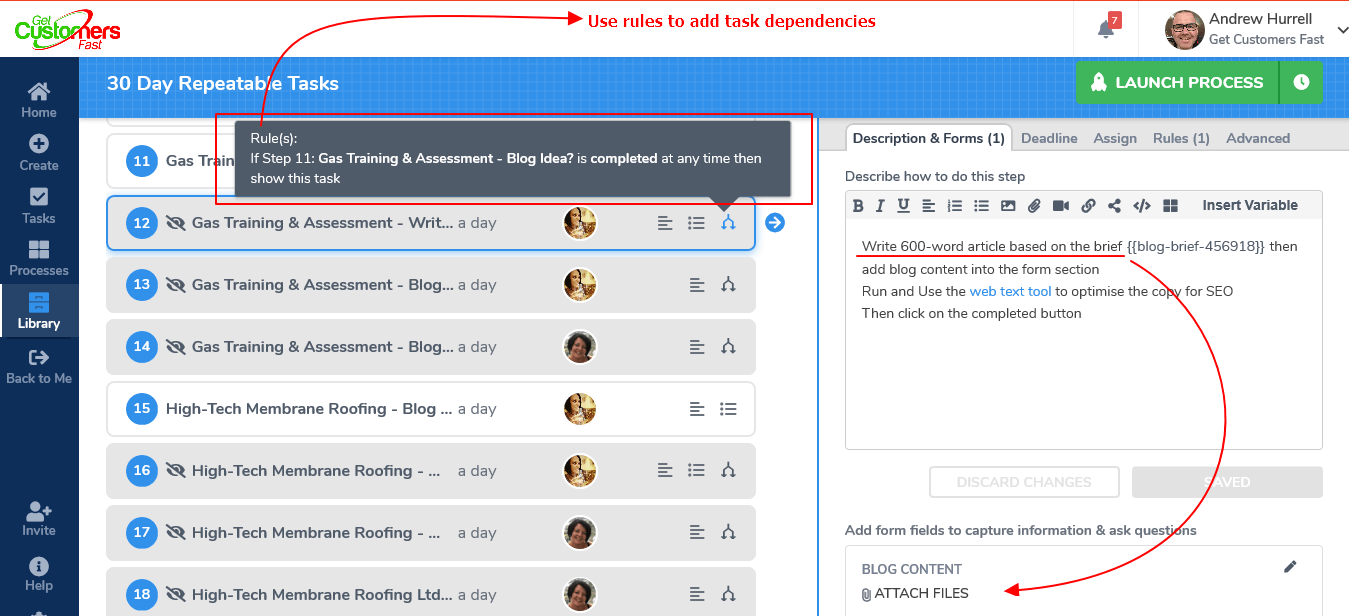The height and width of the screenshot is (616, 1349).
Task: Toggle the hidden eye icon on step 12
Action: click(177, 223)
